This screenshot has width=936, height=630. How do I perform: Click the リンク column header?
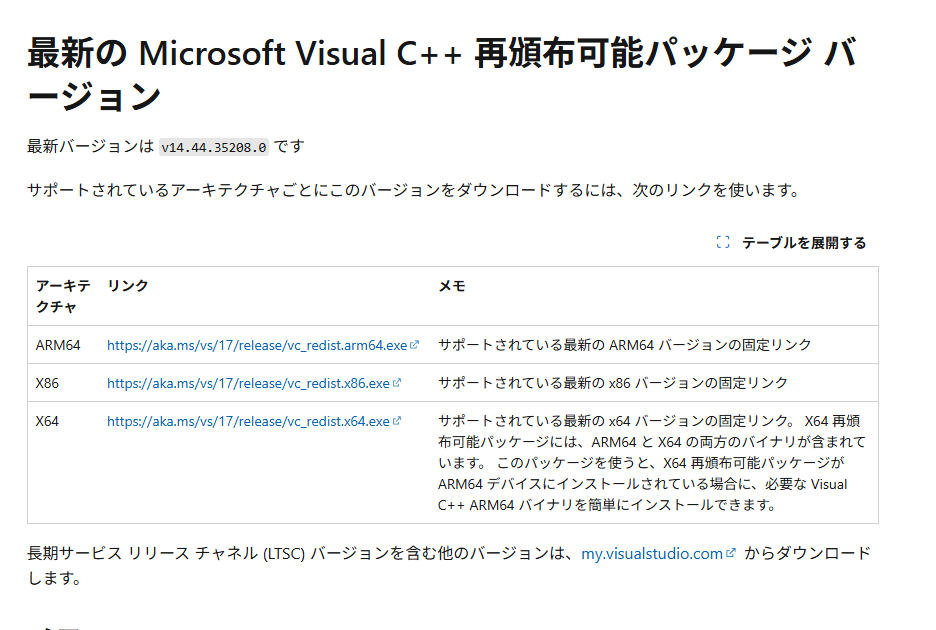[x=128, y=286]
